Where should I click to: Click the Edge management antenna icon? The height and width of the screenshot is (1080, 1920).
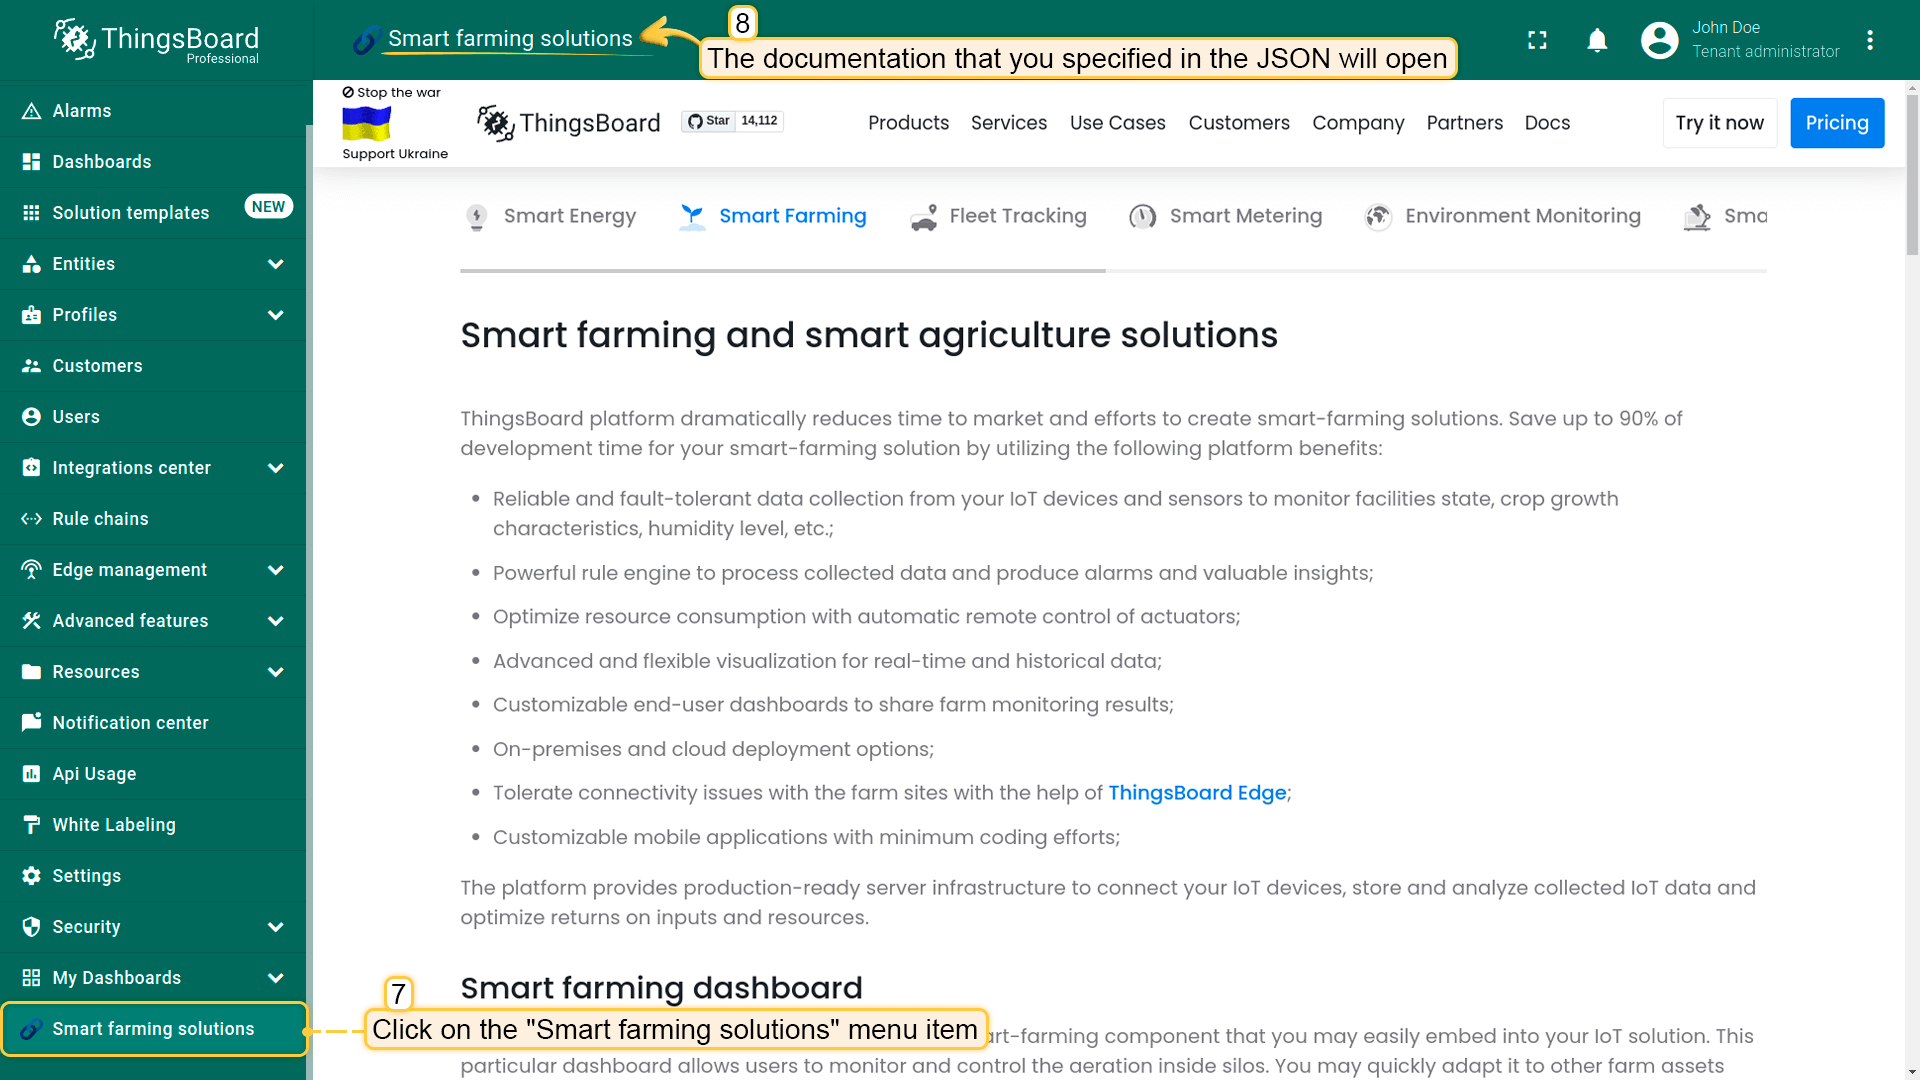coord(31,570)
